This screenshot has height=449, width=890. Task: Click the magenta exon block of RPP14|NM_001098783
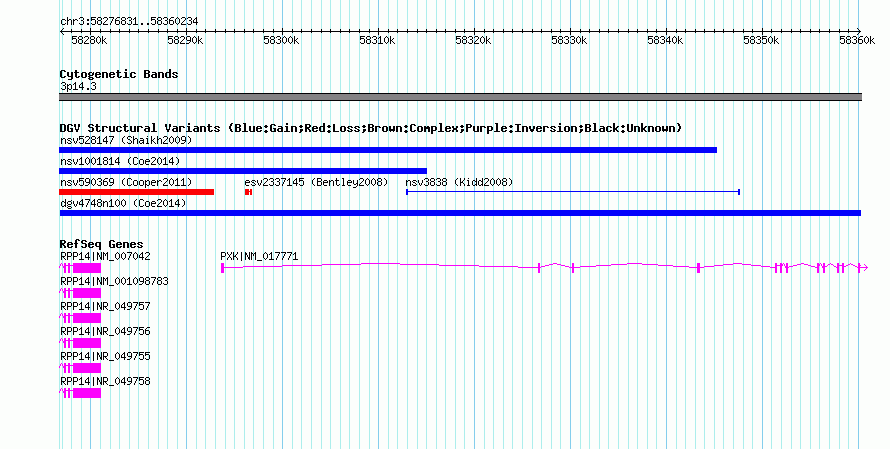pyautogui.click(x=87, y=293)
